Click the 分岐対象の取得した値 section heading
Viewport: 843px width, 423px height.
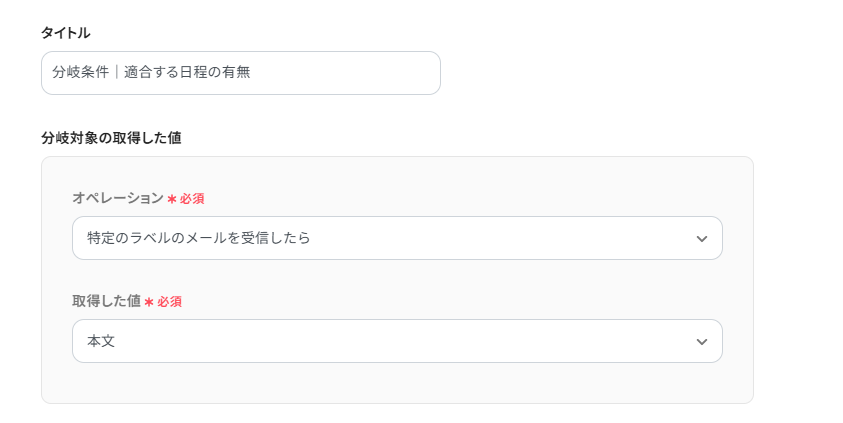coord(111,138)
